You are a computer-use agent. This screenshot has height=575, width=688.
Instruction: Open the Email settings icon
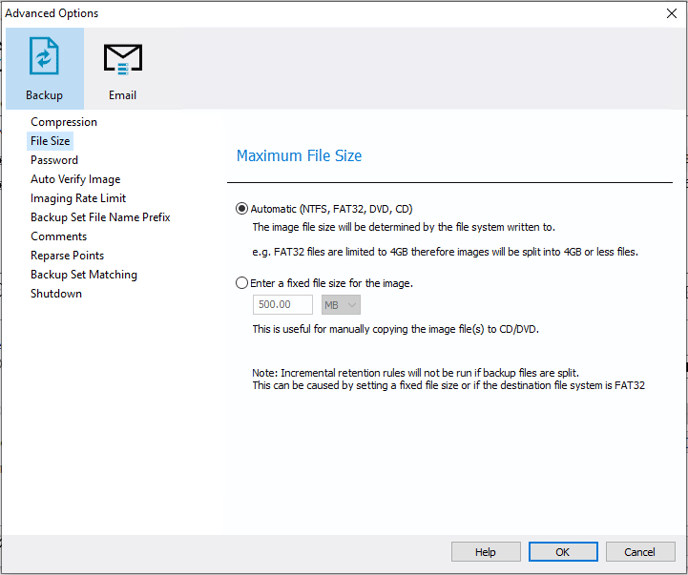(x=123, y=69)
